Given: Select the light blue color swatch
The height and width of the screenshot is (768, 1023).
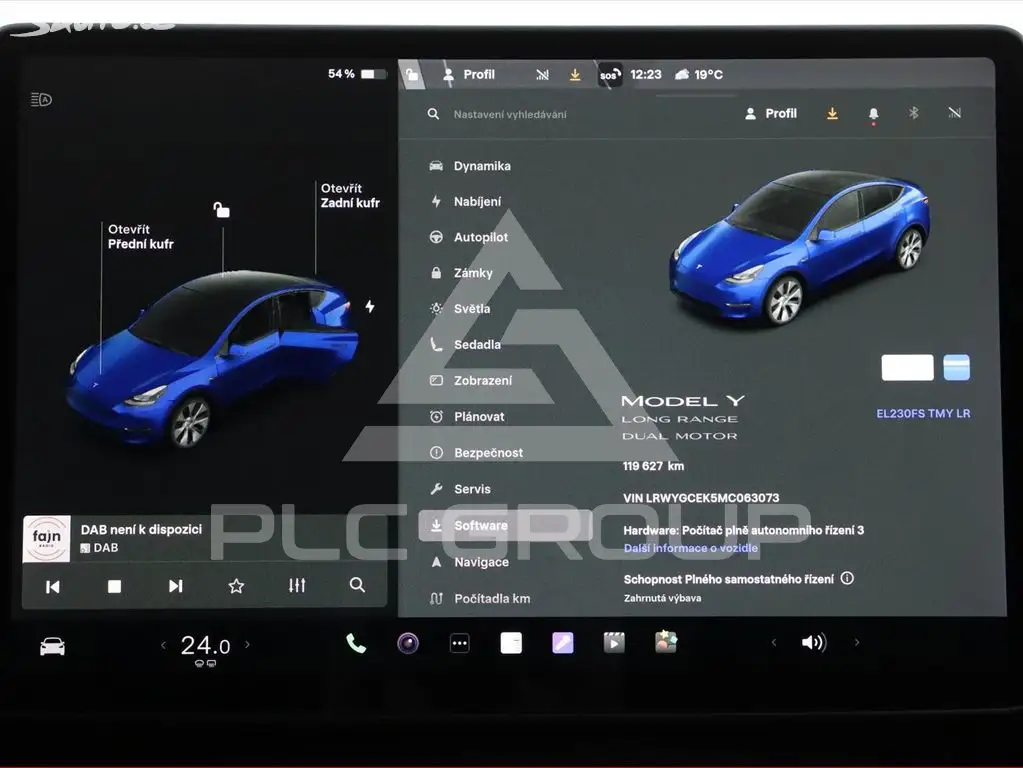Looking at the screenshot, I should click(x=956, y=367).
